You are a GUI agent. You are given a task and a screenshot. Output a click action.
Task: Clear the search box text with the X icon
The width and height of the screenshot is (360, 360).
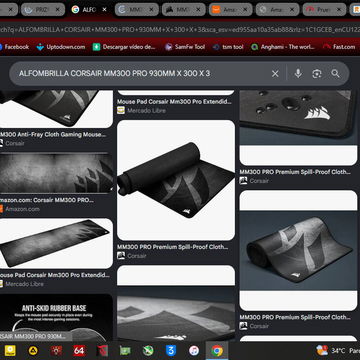pyautogui.click(x=275, y=74)
